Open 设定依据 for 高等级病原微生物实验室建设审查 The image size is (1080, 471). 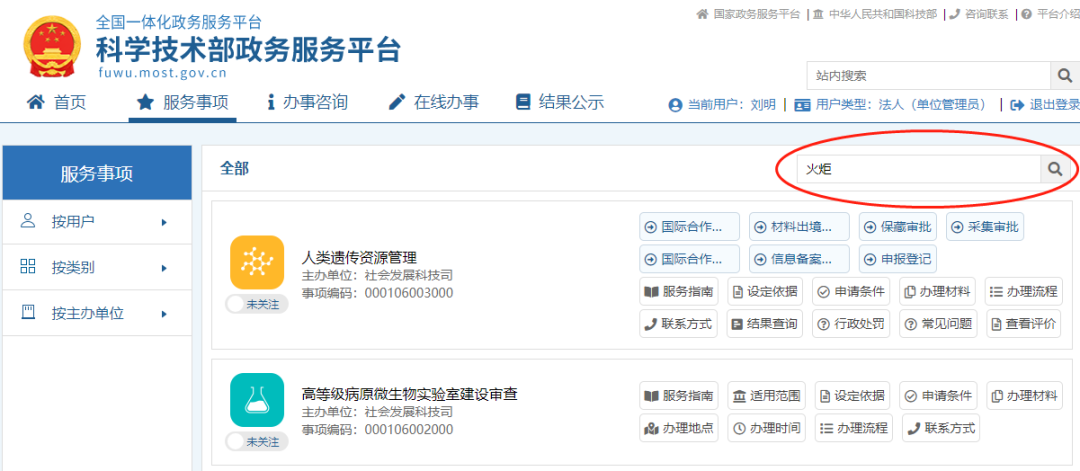[x=853, y=396]
